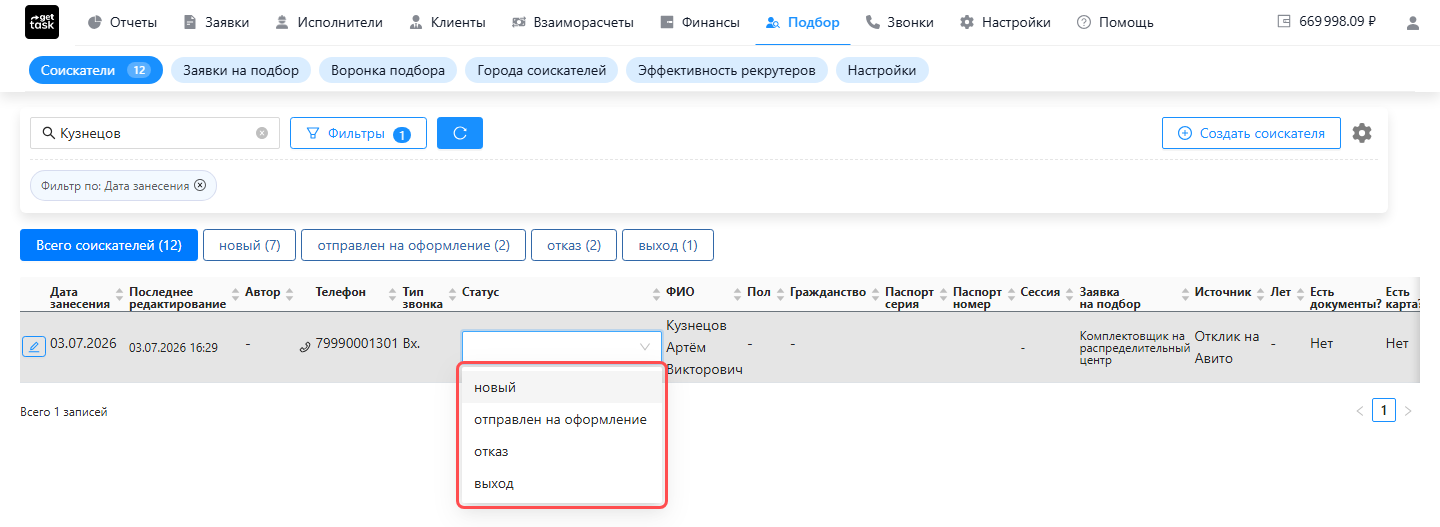
Task: Click the wallet balance 669 998.09 ₽
Action: pyautogui.click(x=1327, y=22)
